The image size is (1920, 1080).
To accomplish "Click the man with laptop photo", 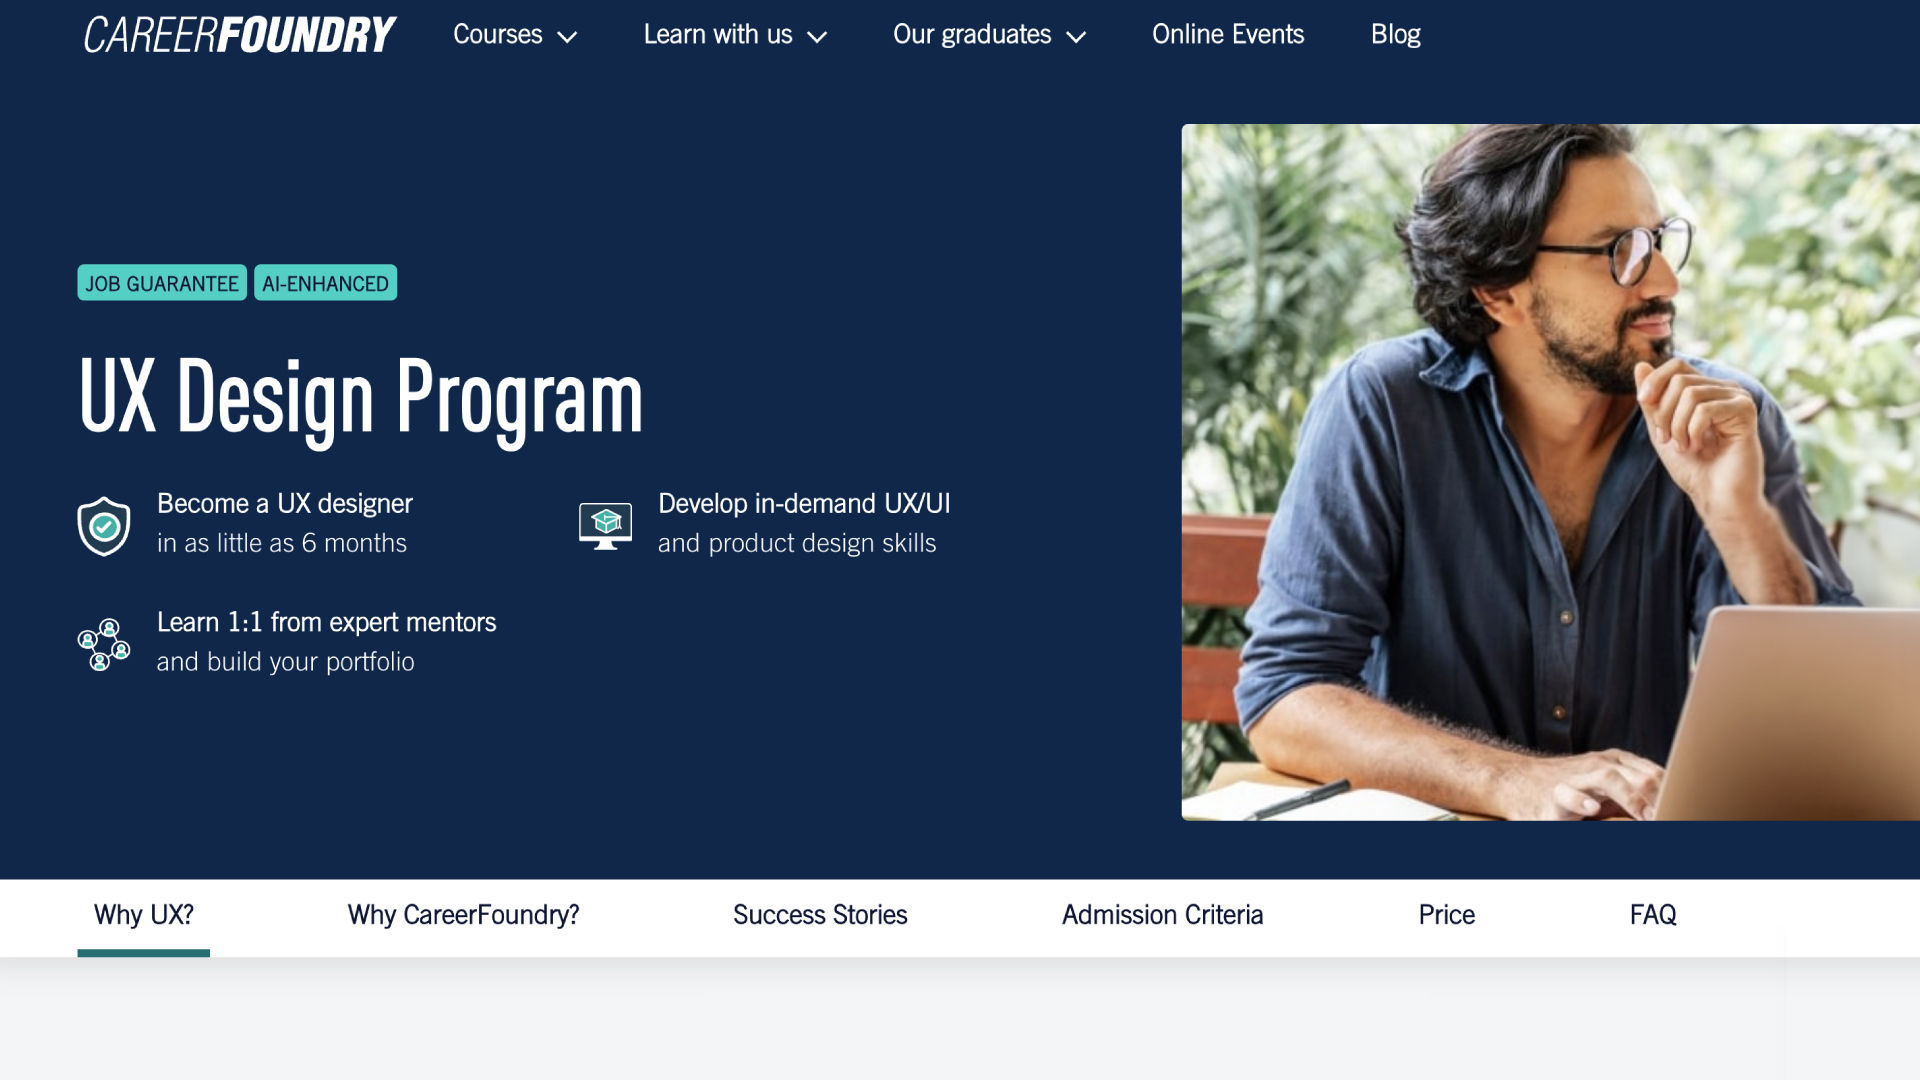I will (x=1550, y=472).
